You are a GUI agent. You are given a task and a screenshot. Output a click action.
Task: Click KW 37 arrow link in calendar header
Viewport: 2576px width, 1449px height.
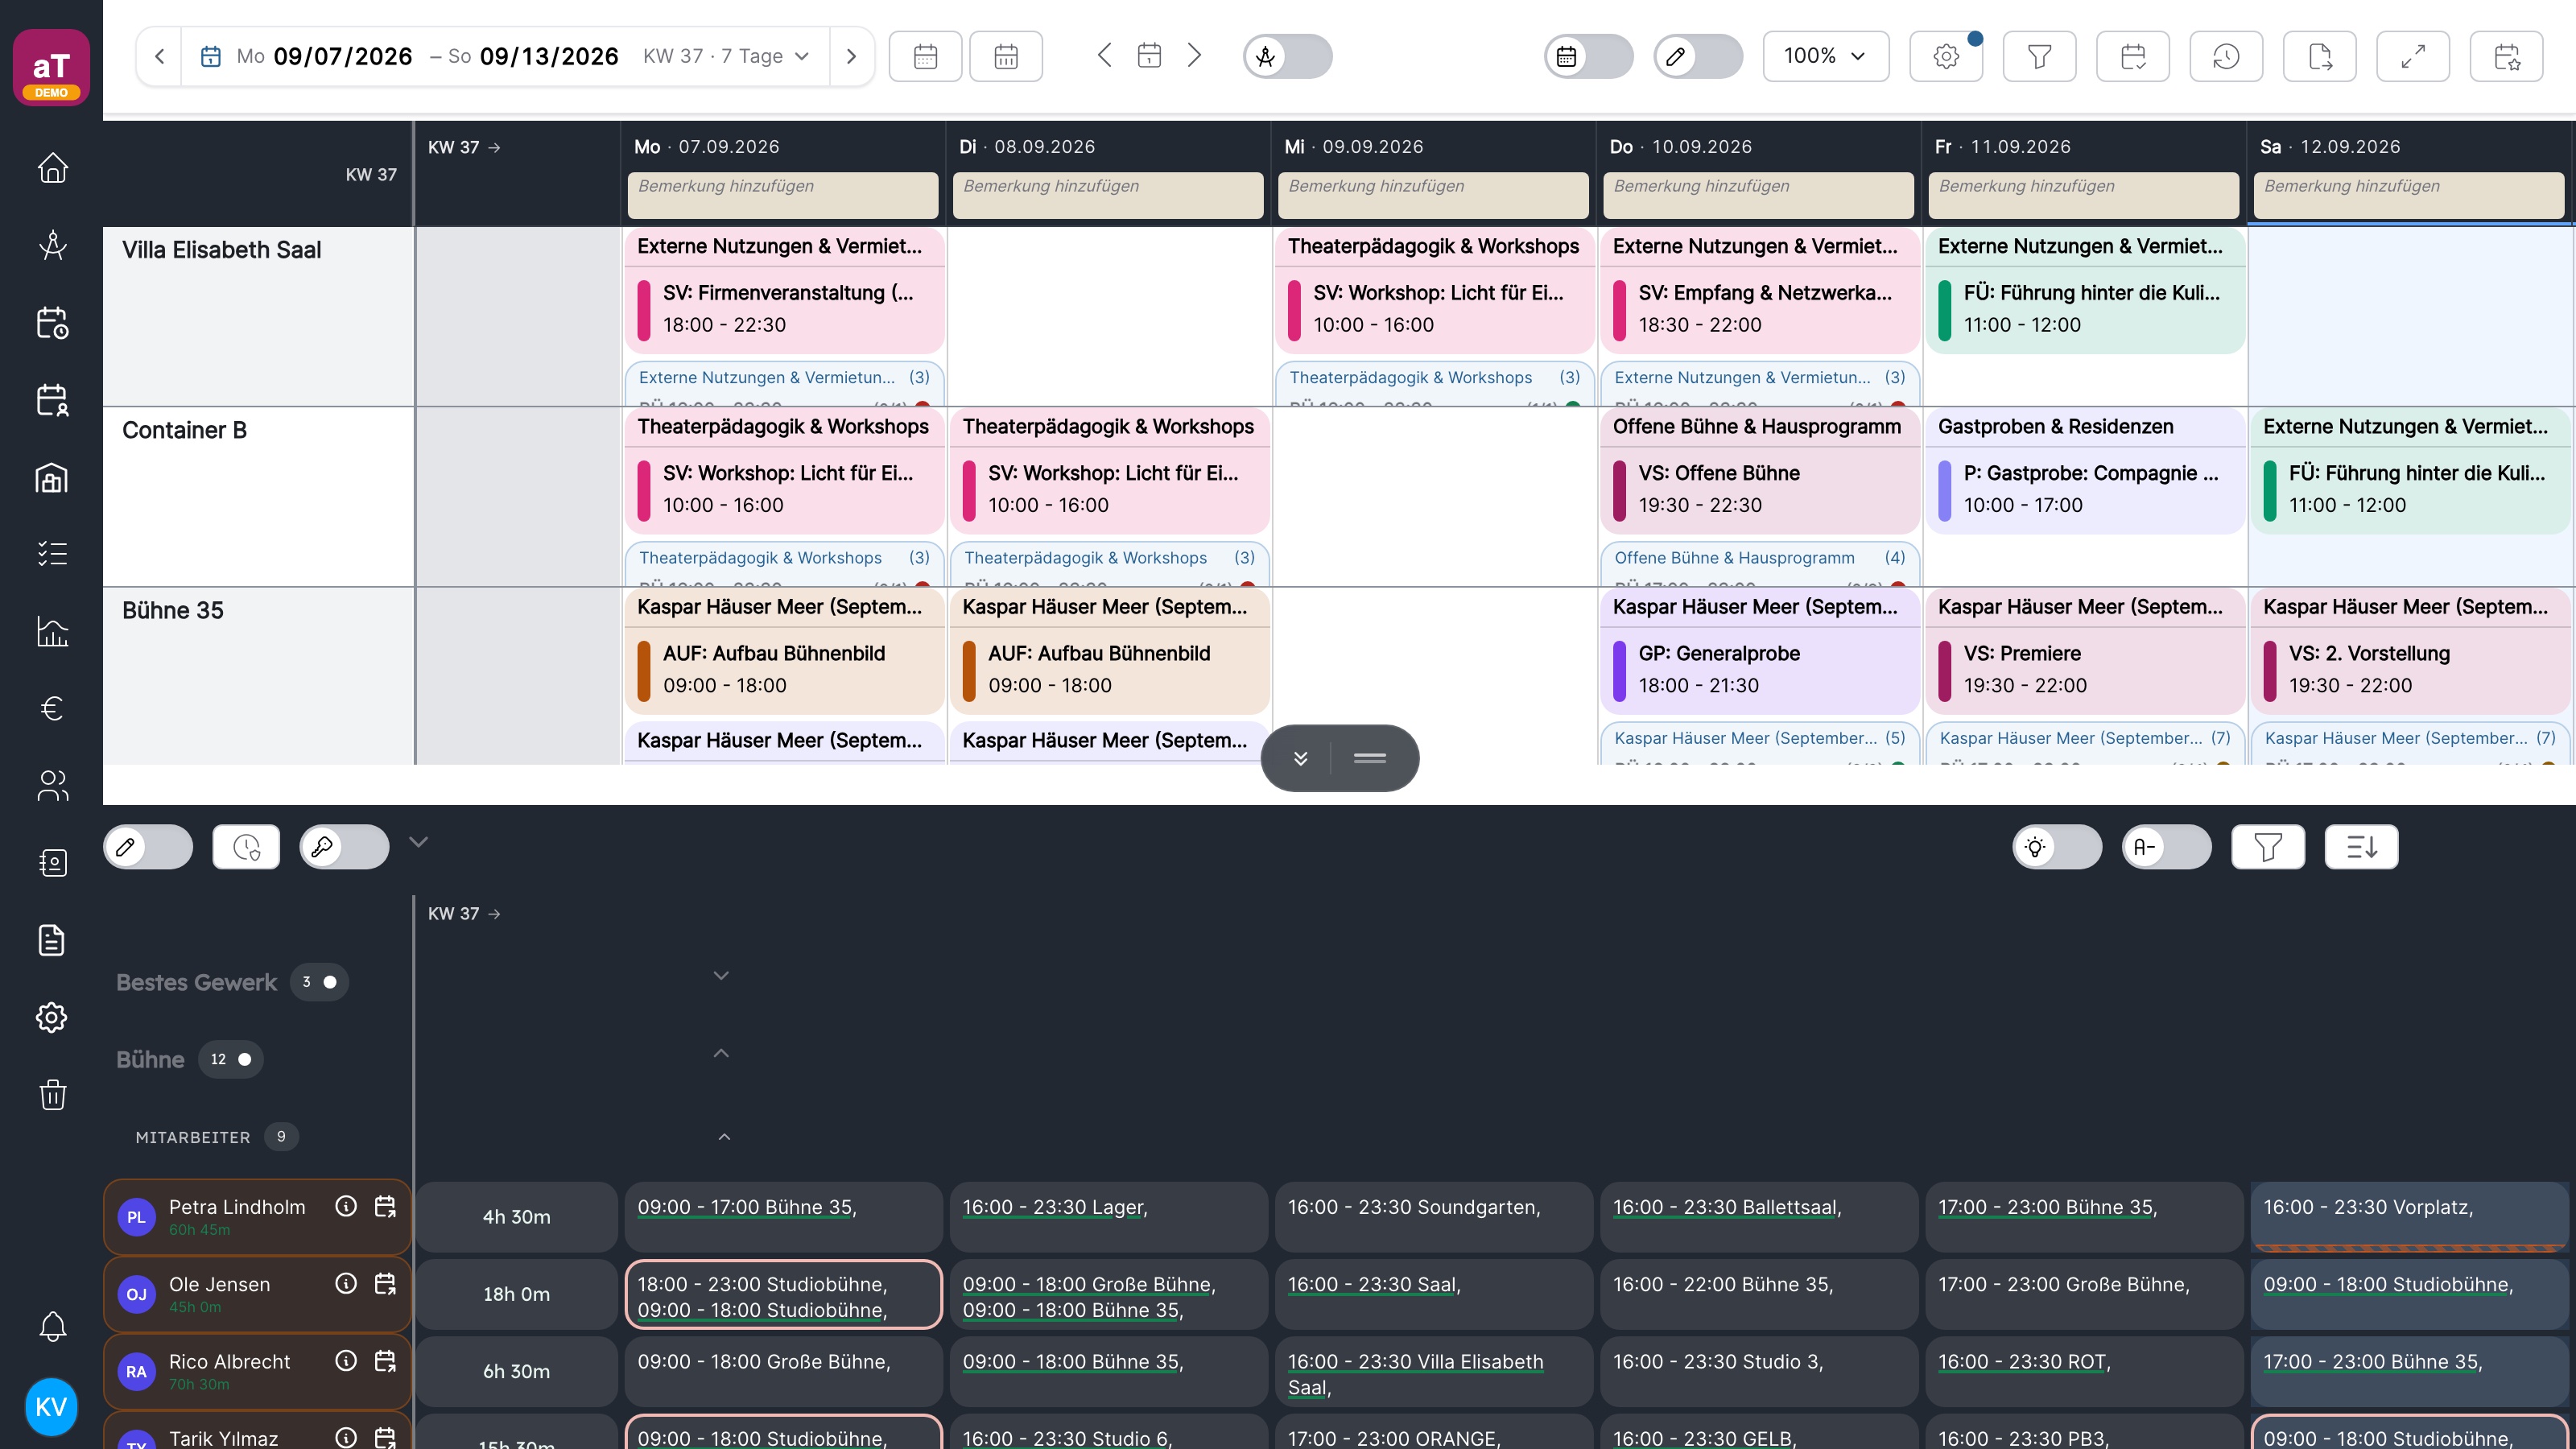[464, 147]
